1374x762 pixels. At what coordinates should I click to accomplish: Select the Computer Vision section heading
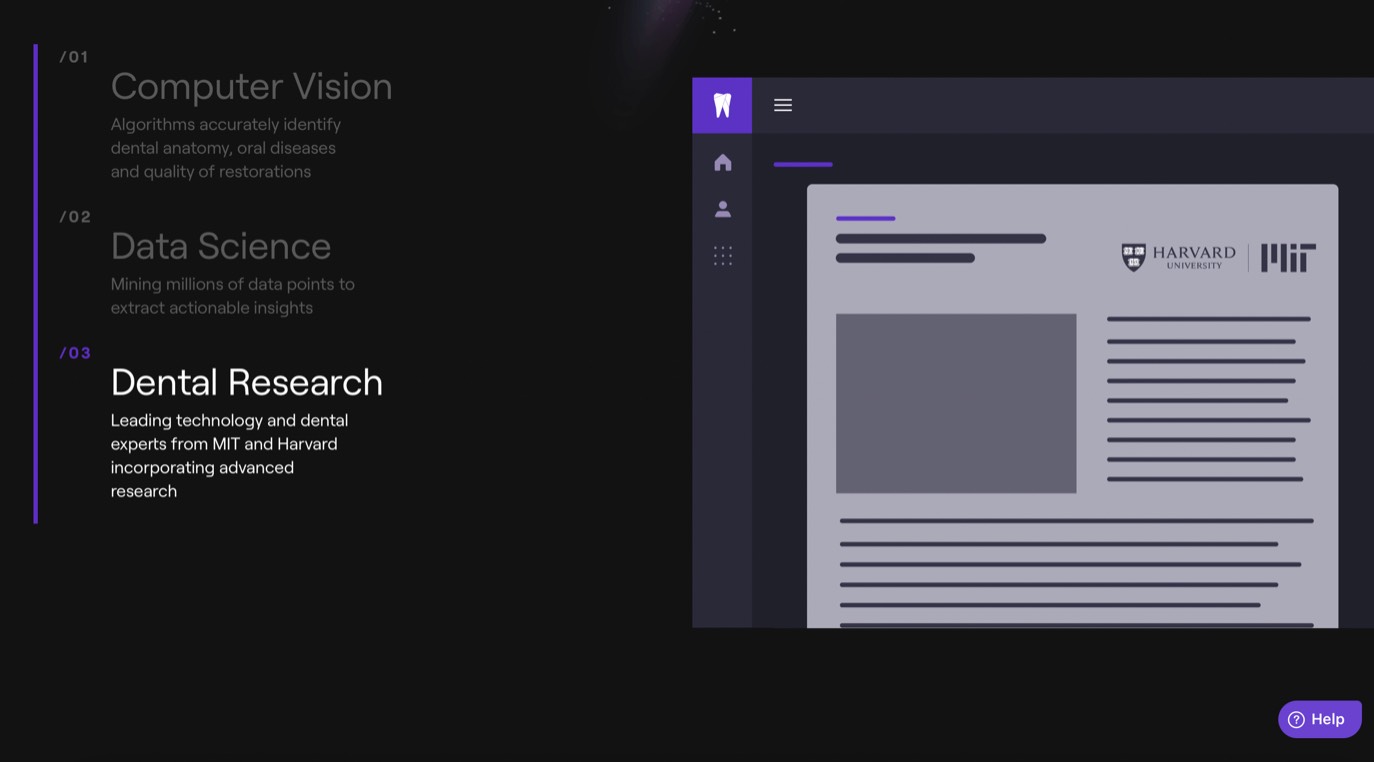coord(251,86)
